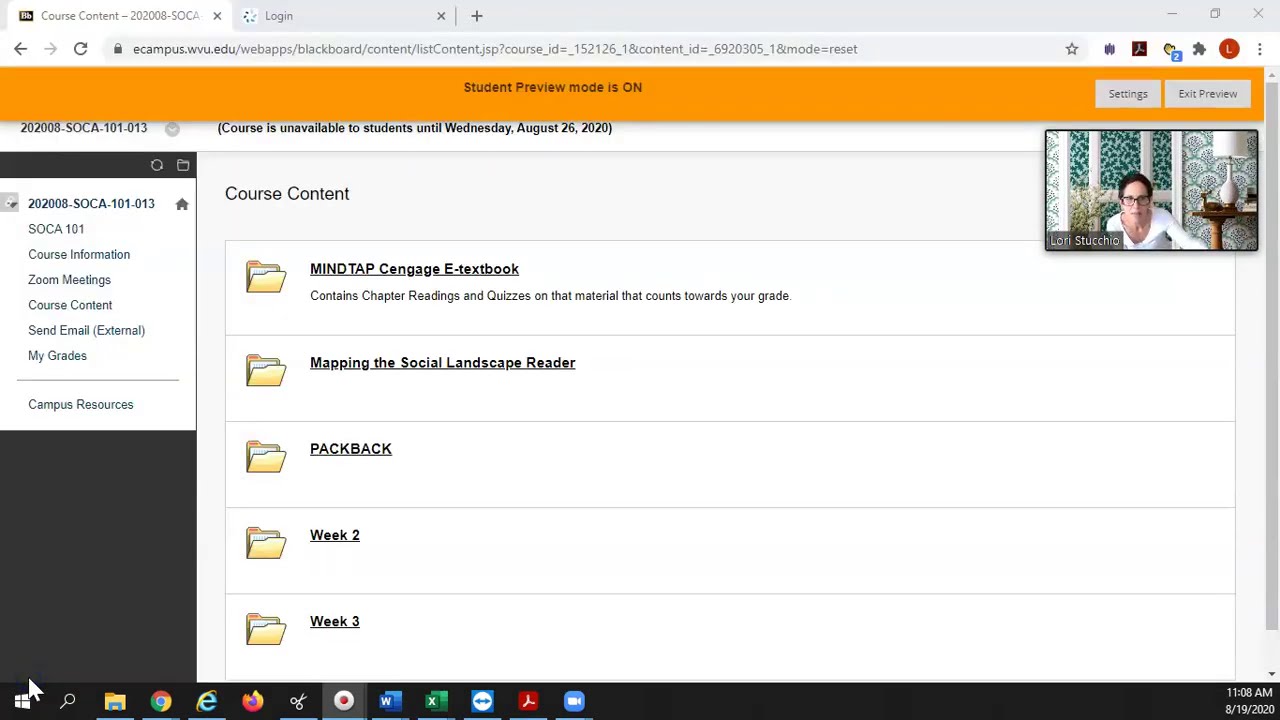
Task: Close the Login tab
Action: point(441,16)
